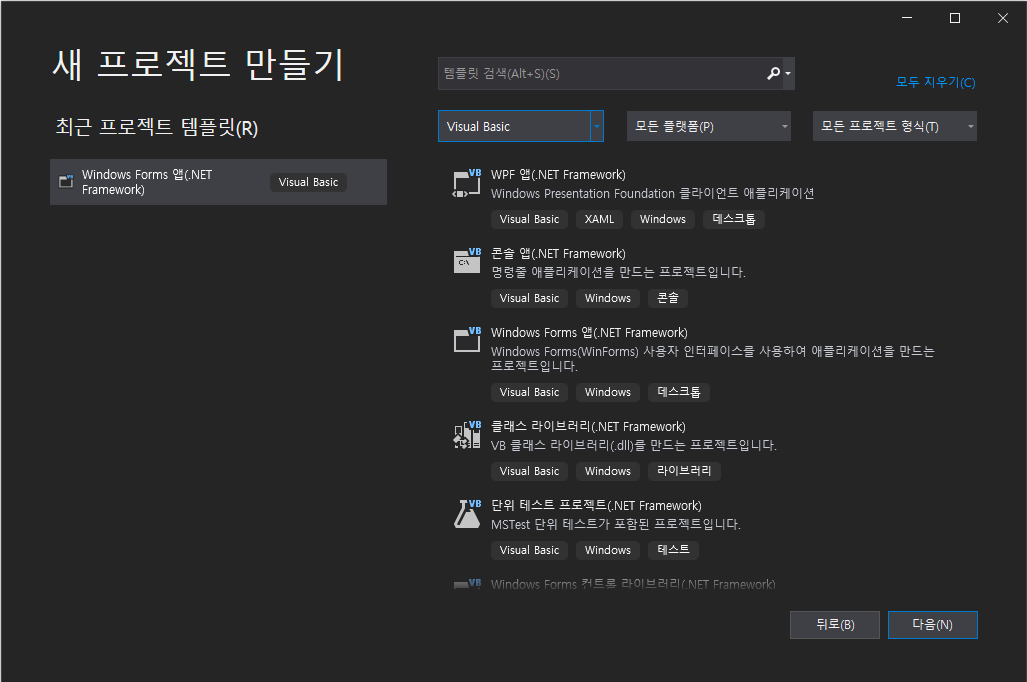This screenshot has width=1027, height=682.
Task: Select the 콘솔 앱(.NET Framework) template title
Action: point(558,254)
